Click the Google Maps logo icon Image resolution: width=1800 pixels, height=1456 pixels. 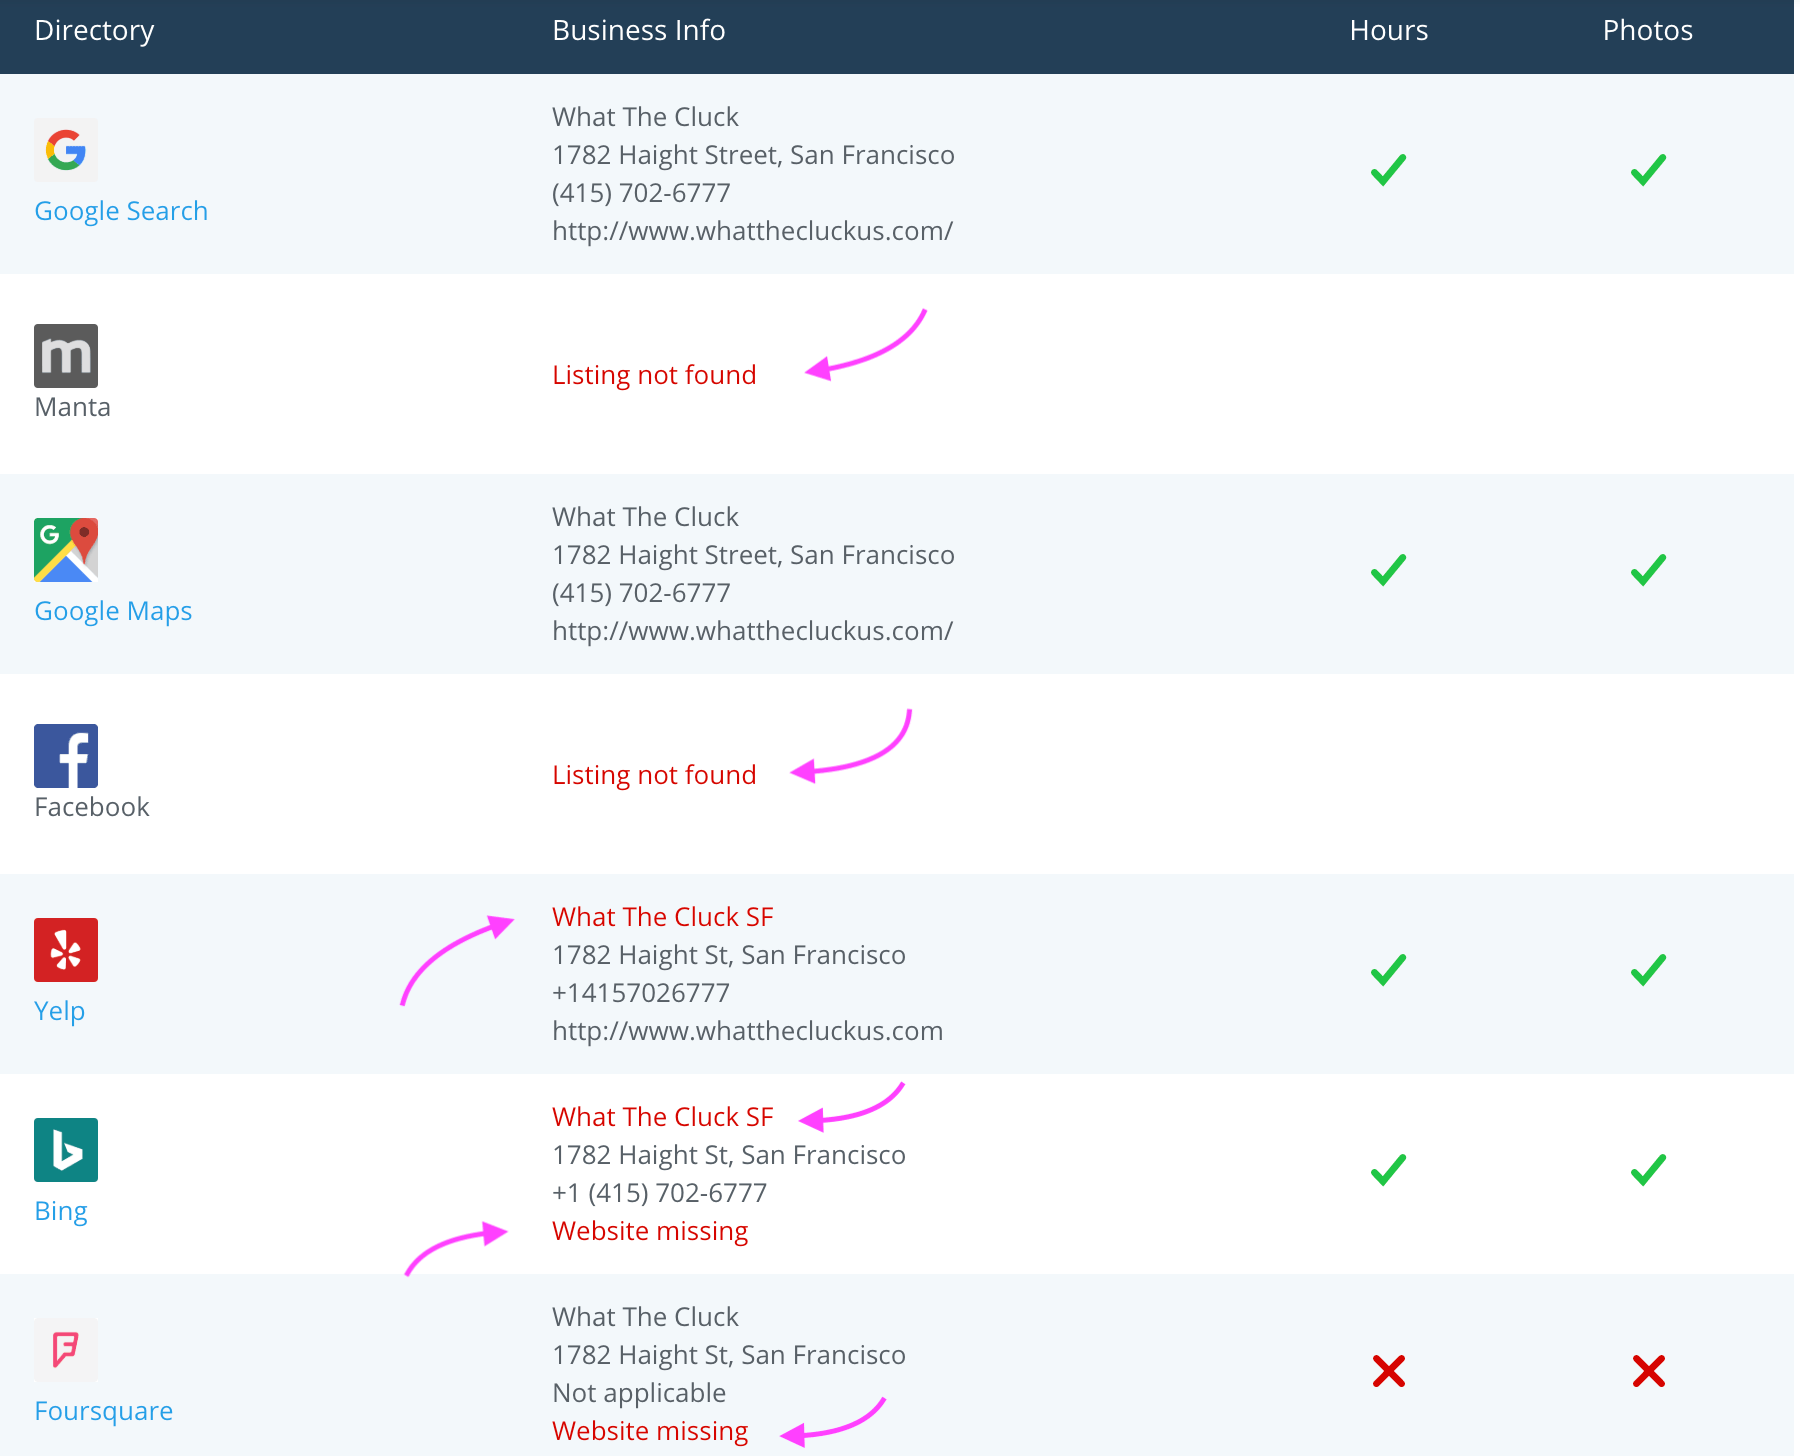(66, 550)
